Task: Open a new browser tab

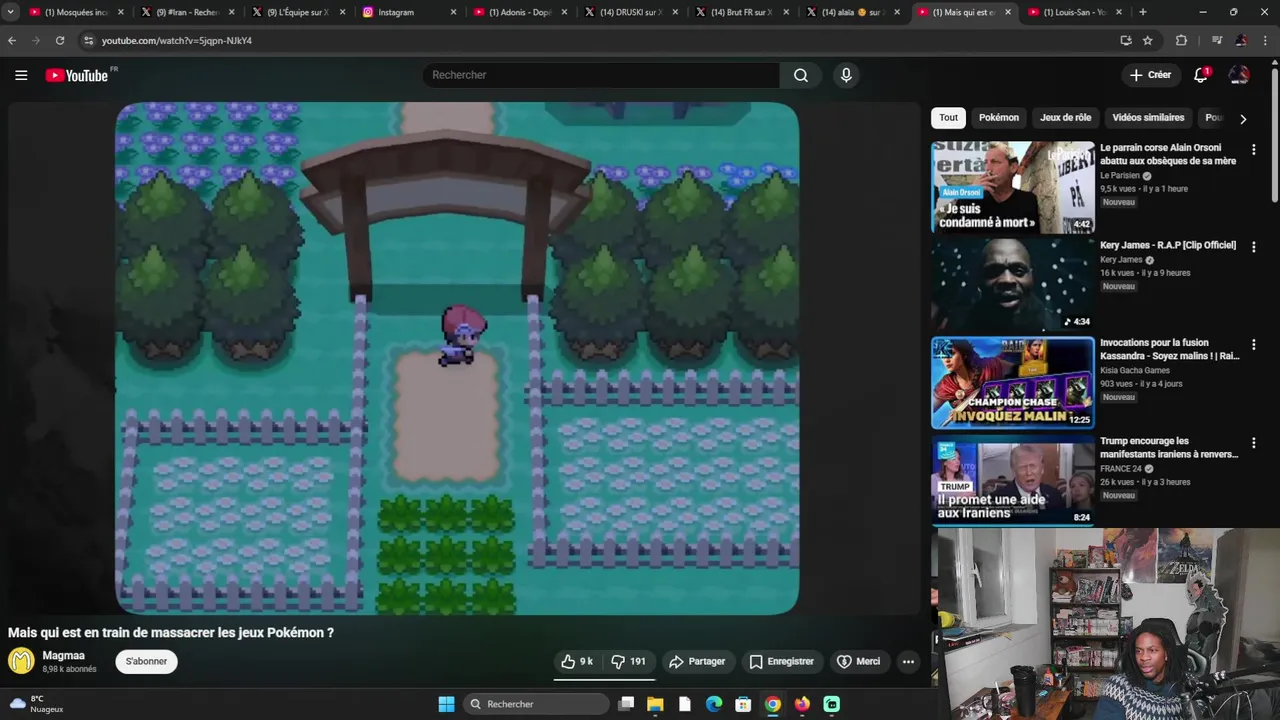Action: [x=1143, y=12]
